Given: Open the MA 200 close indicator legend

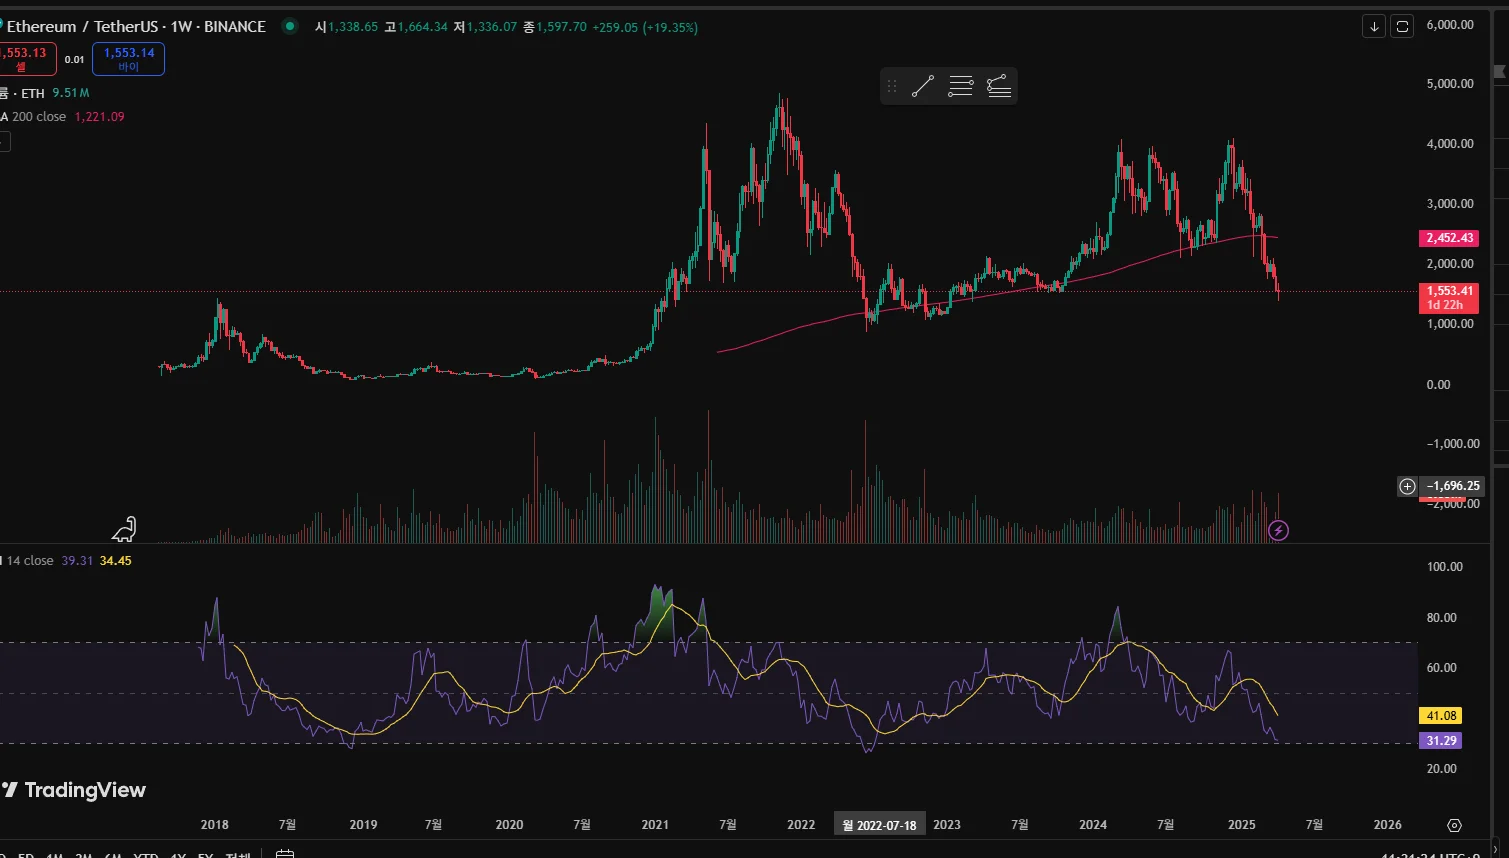Looking at the screenshot, I should (62, 117).
